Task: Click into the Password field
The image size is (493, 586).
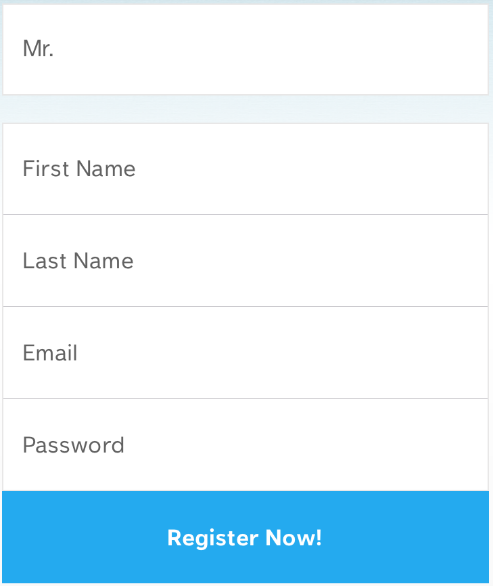Action: [246, 445]
